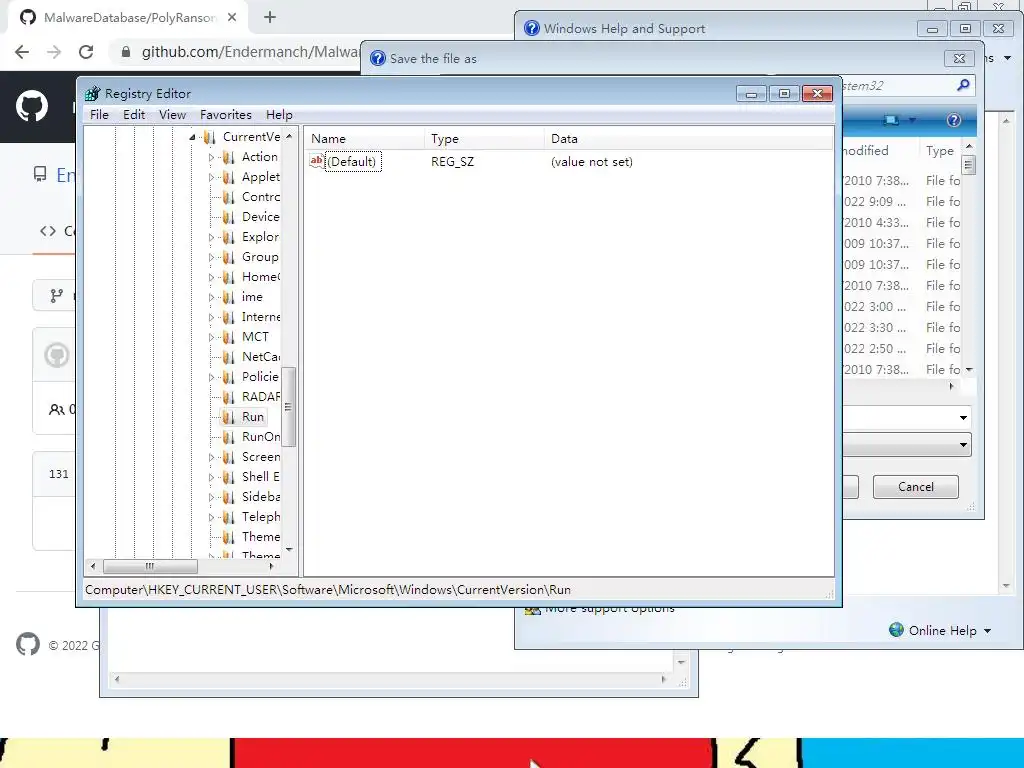This screenshot has height=768, width=1024.
Task: Click the GitHub logo in page header
Action: [x=31, y=106]
